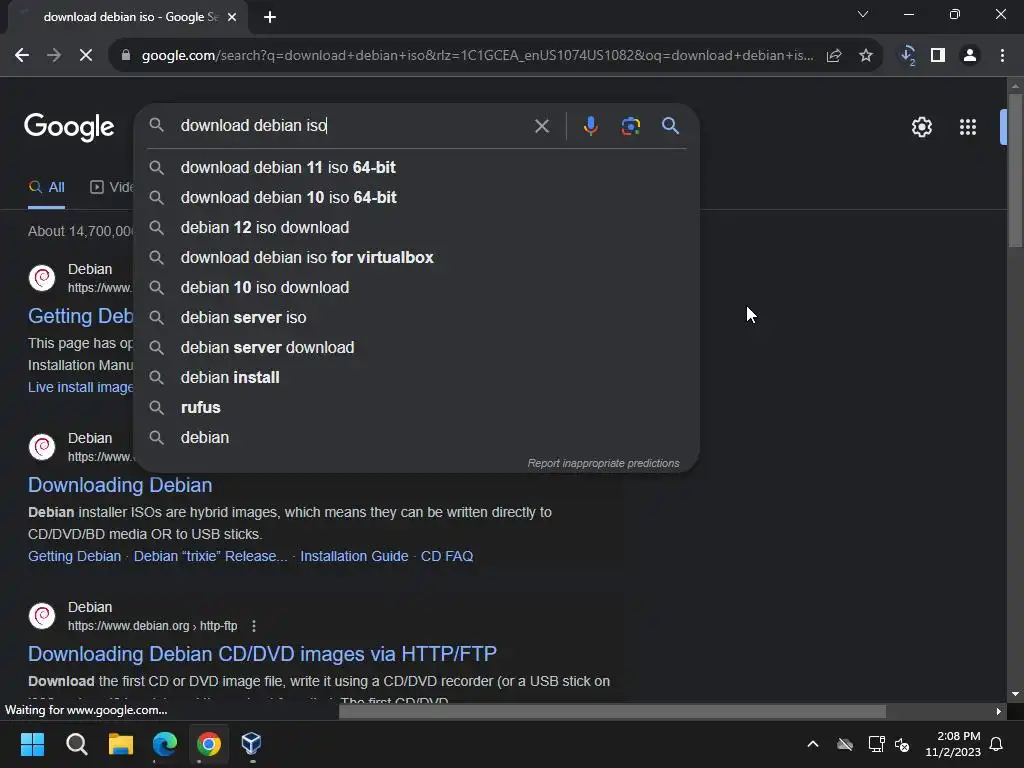Open File Explorer from taskbar
The image size is (1024, 768).
pos(121,744)
